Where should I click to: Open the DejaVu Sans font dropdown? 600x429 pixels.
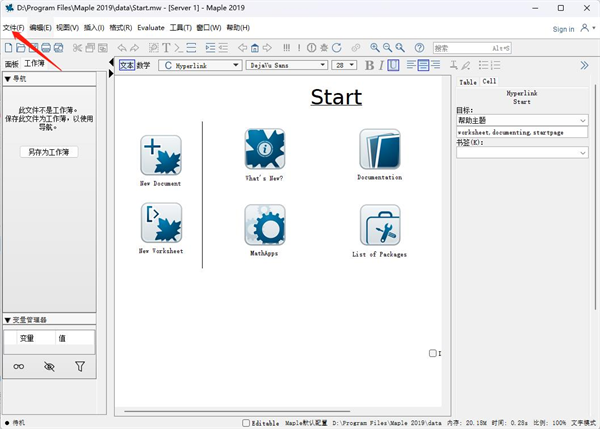286,65
